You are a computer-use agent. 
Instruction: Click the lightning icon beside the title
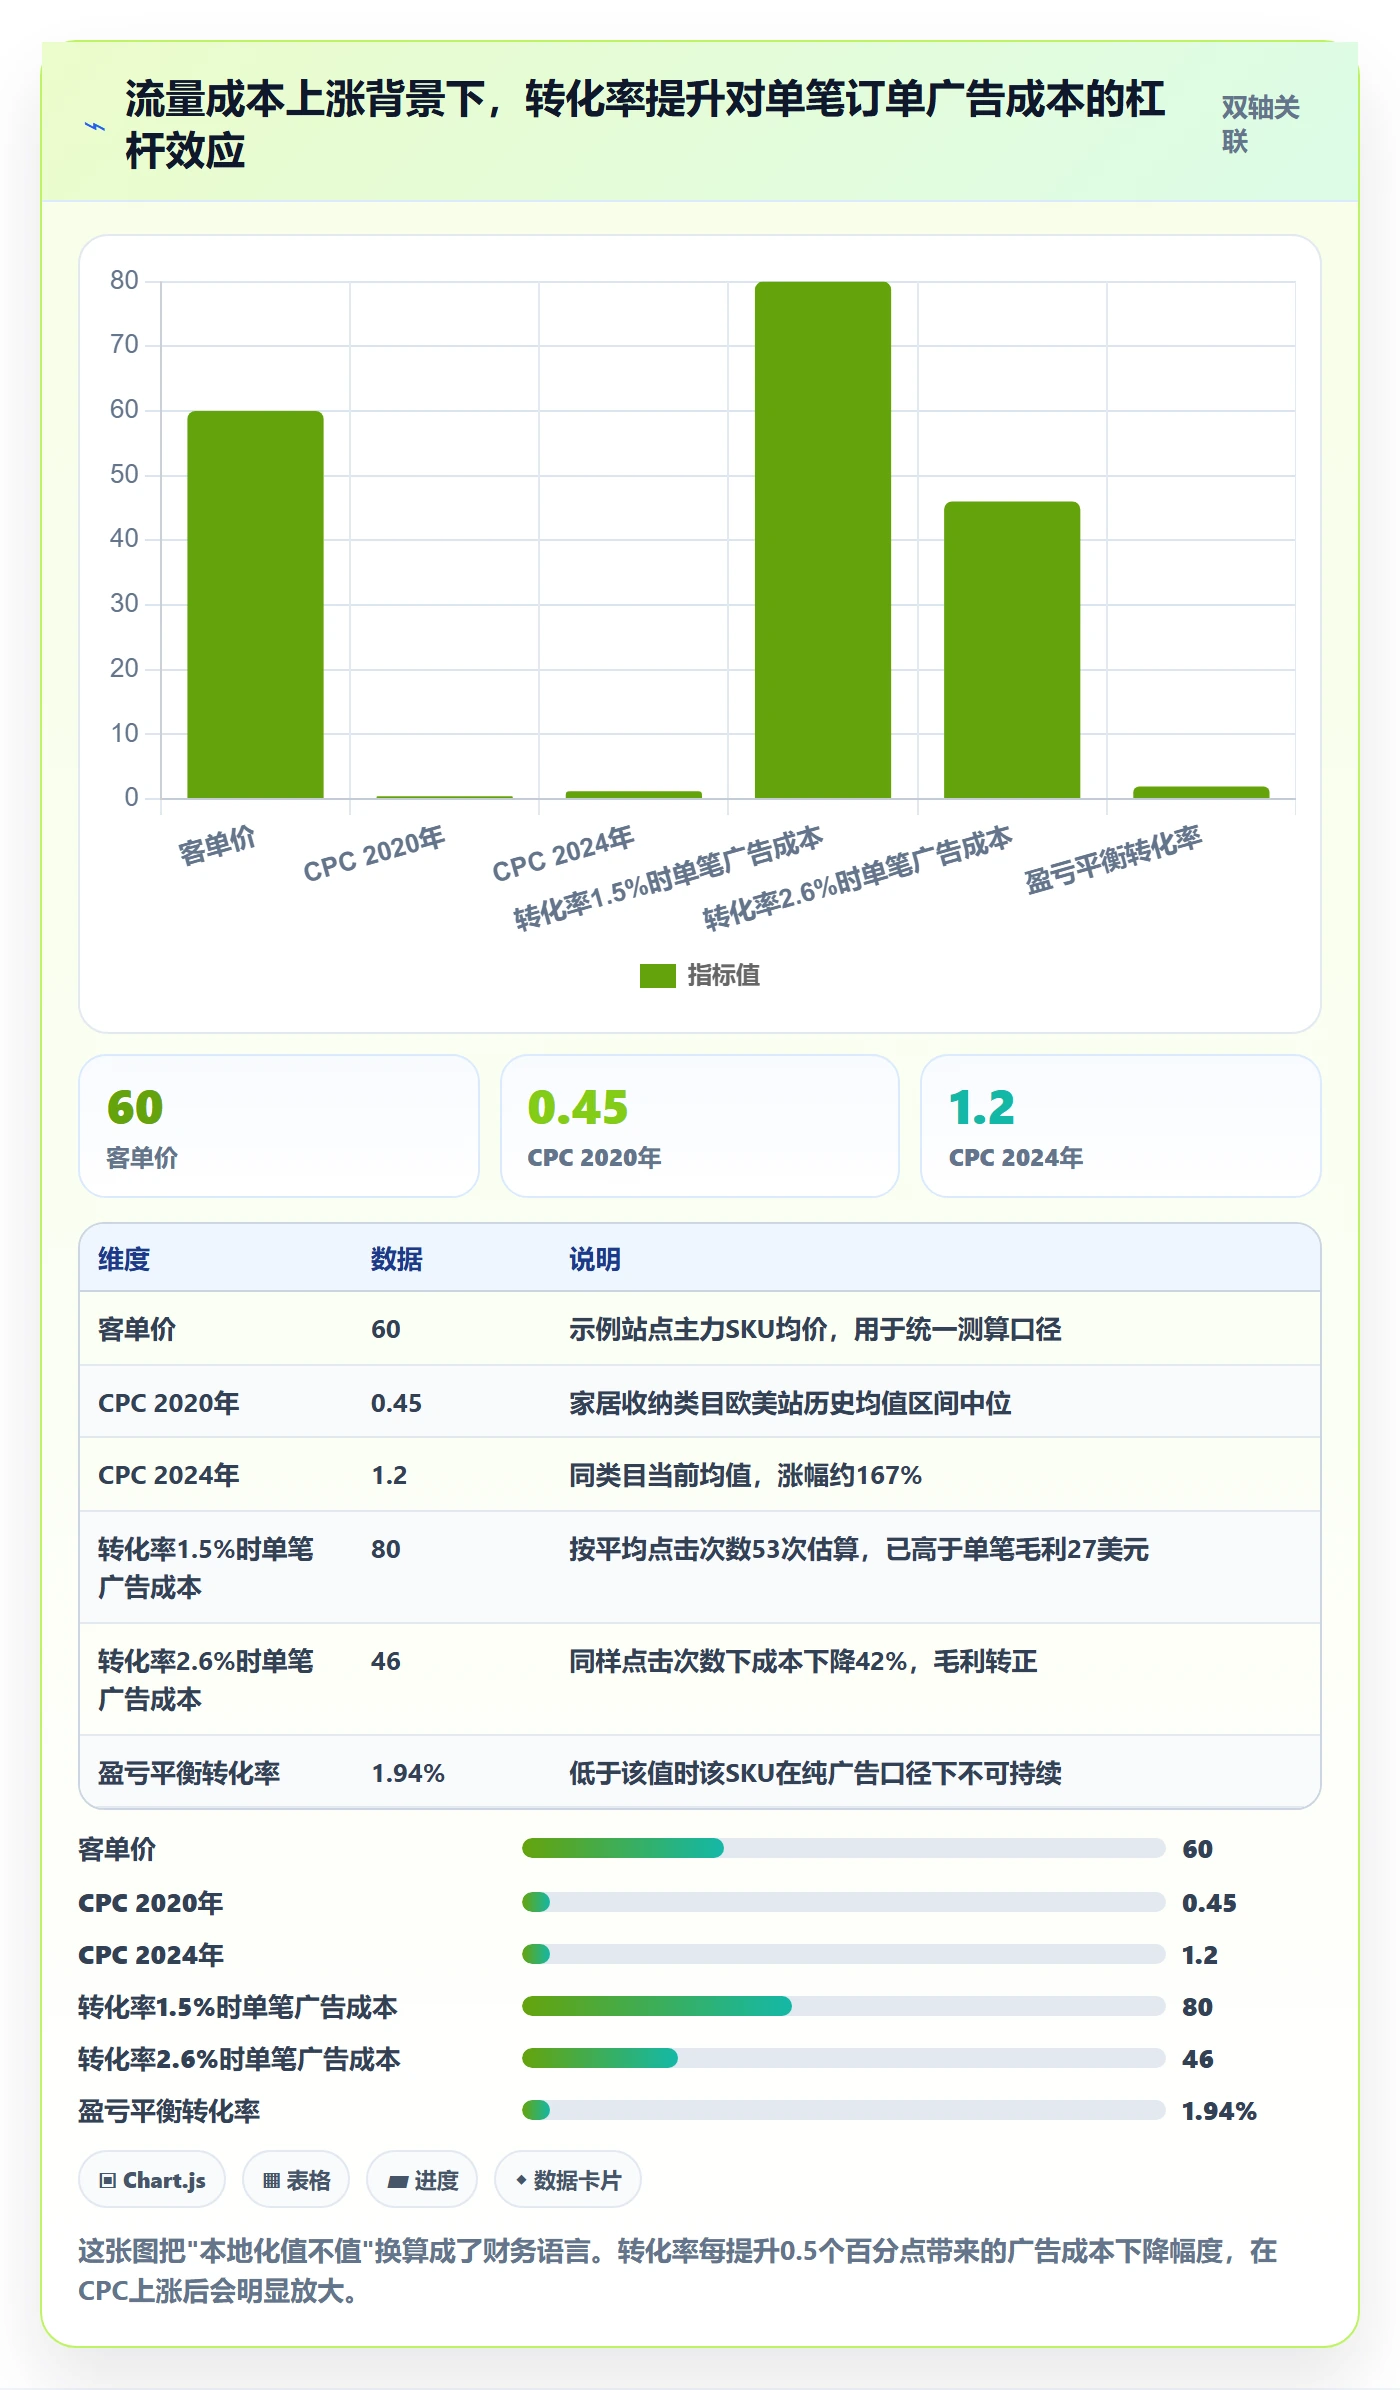[x=95, y=126]
